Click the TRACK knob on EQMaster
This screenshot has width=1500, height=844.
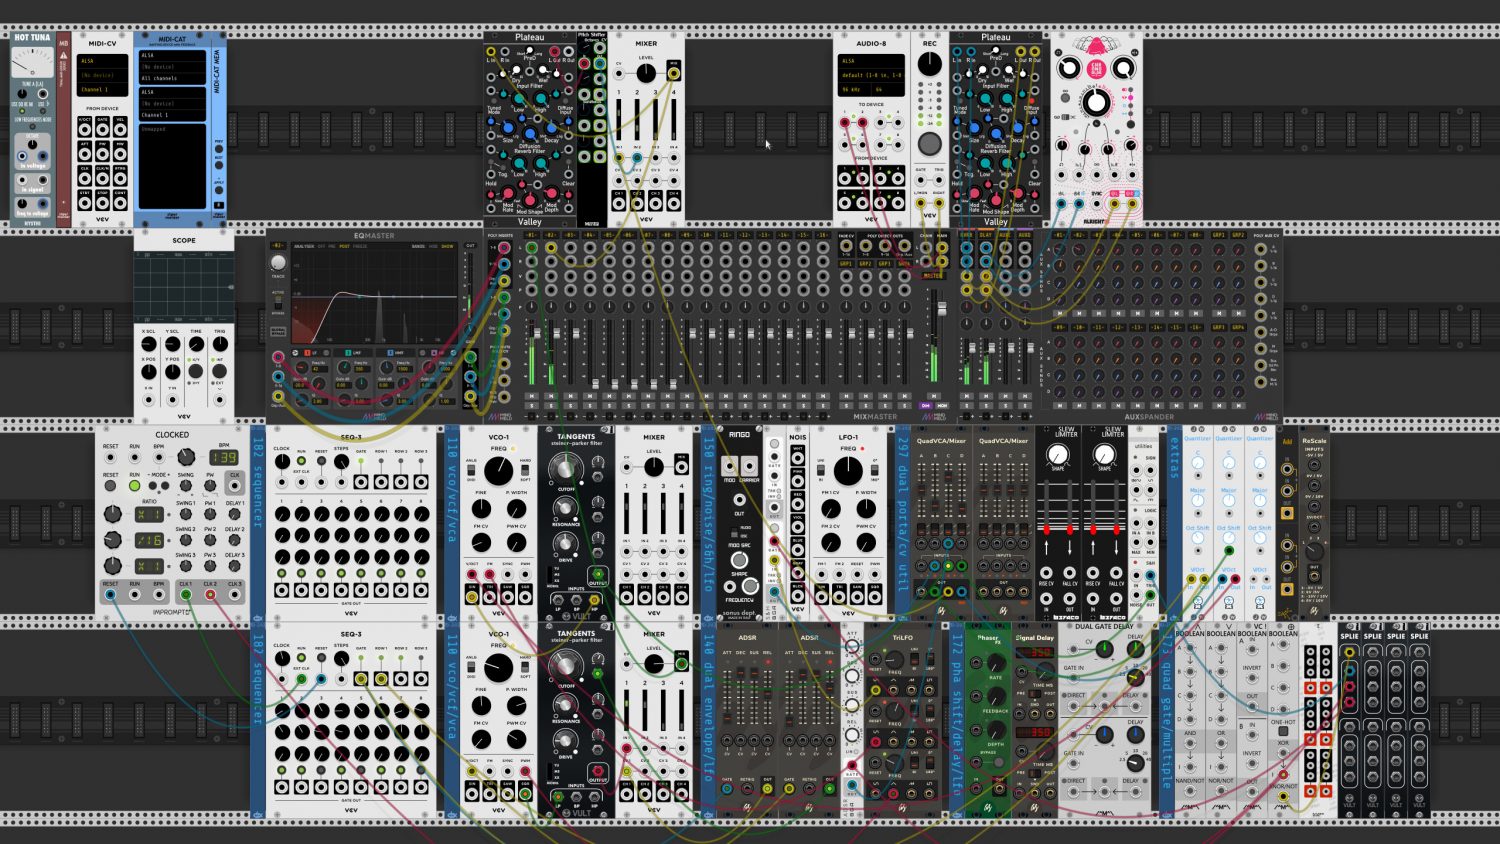point(278,263)
